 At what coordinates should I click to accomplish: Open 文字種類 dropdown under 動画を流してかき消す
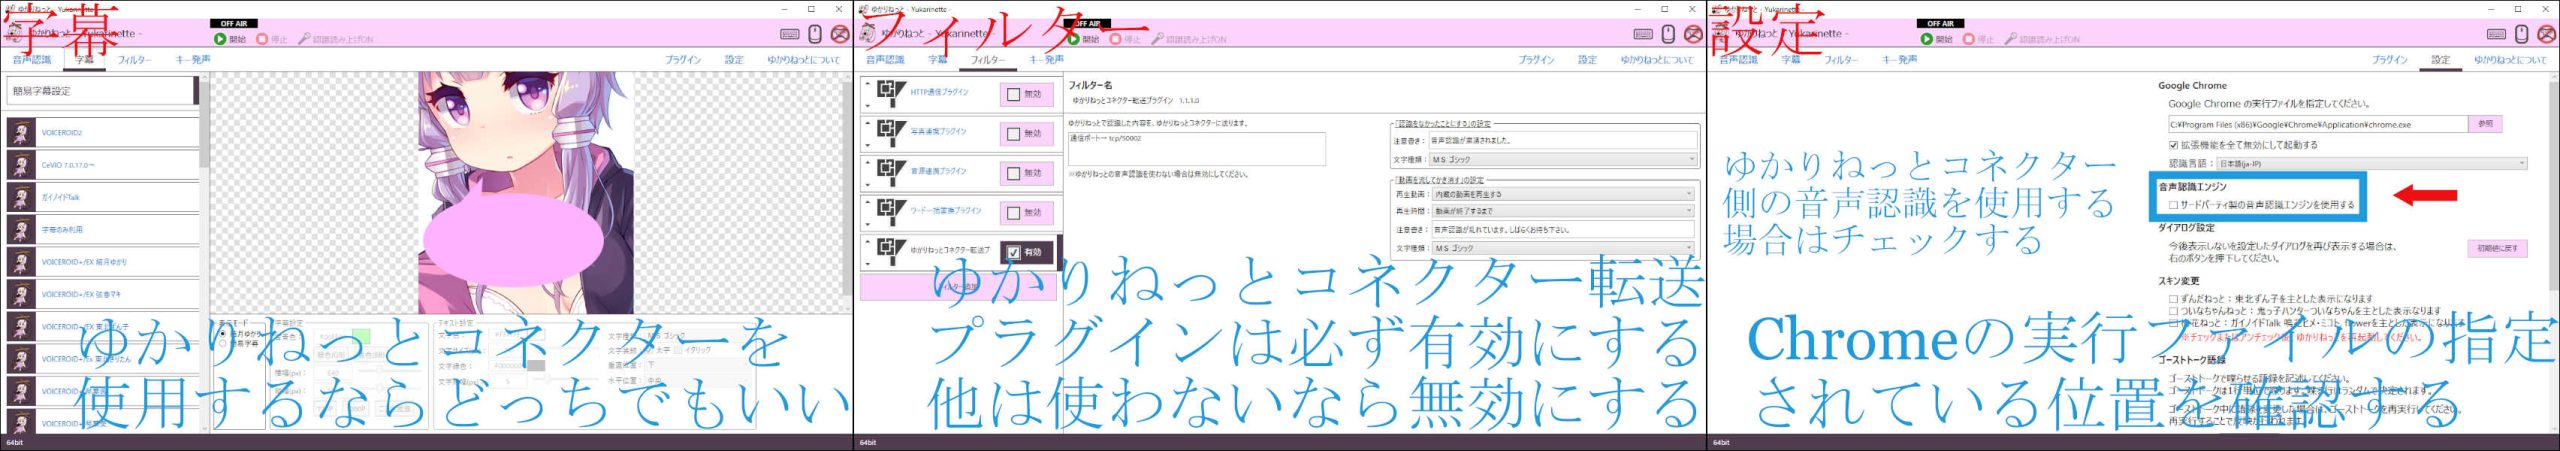point(1565,248)
